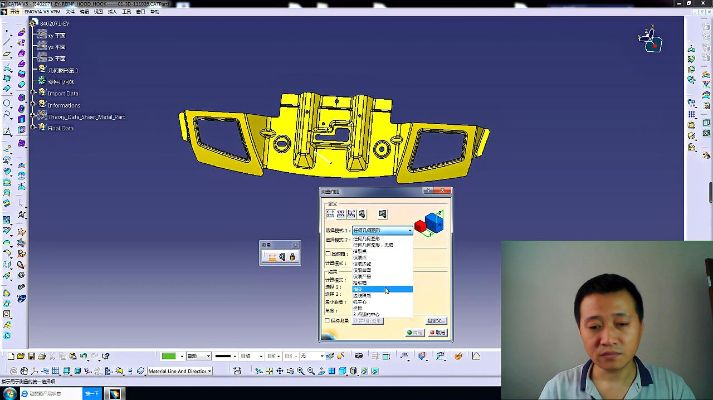Click the first mode icon in dialog
713x400 pixels.
(329, 213)
